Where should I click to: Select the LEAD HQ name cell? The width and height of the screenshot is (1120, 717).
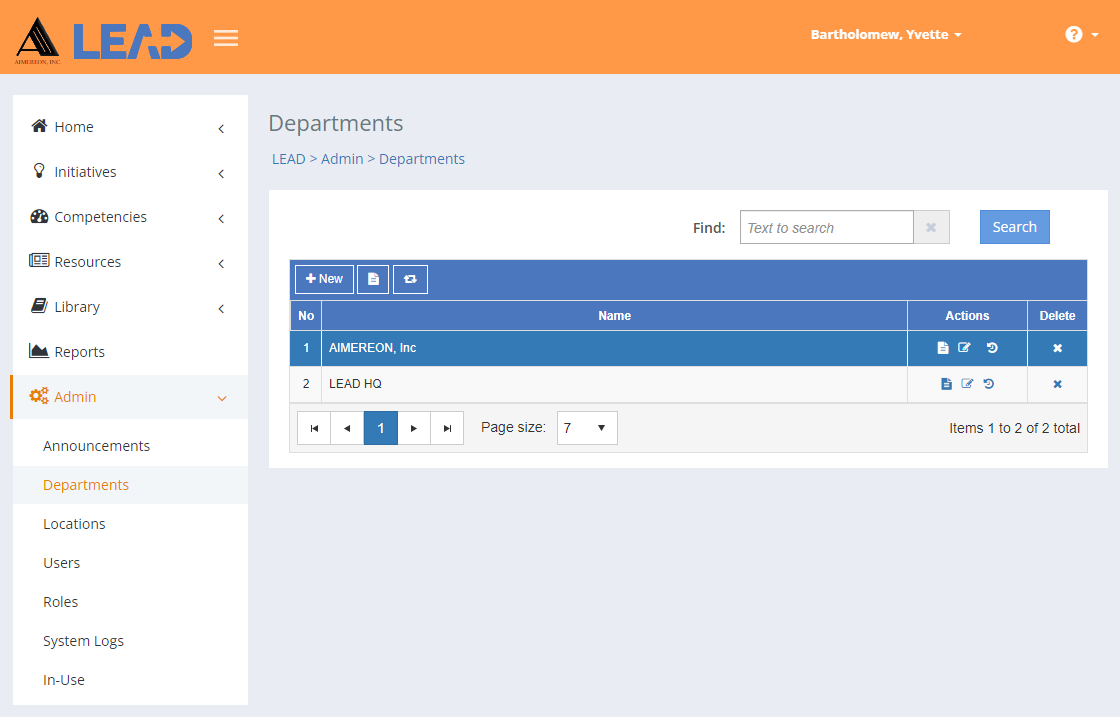614,384
